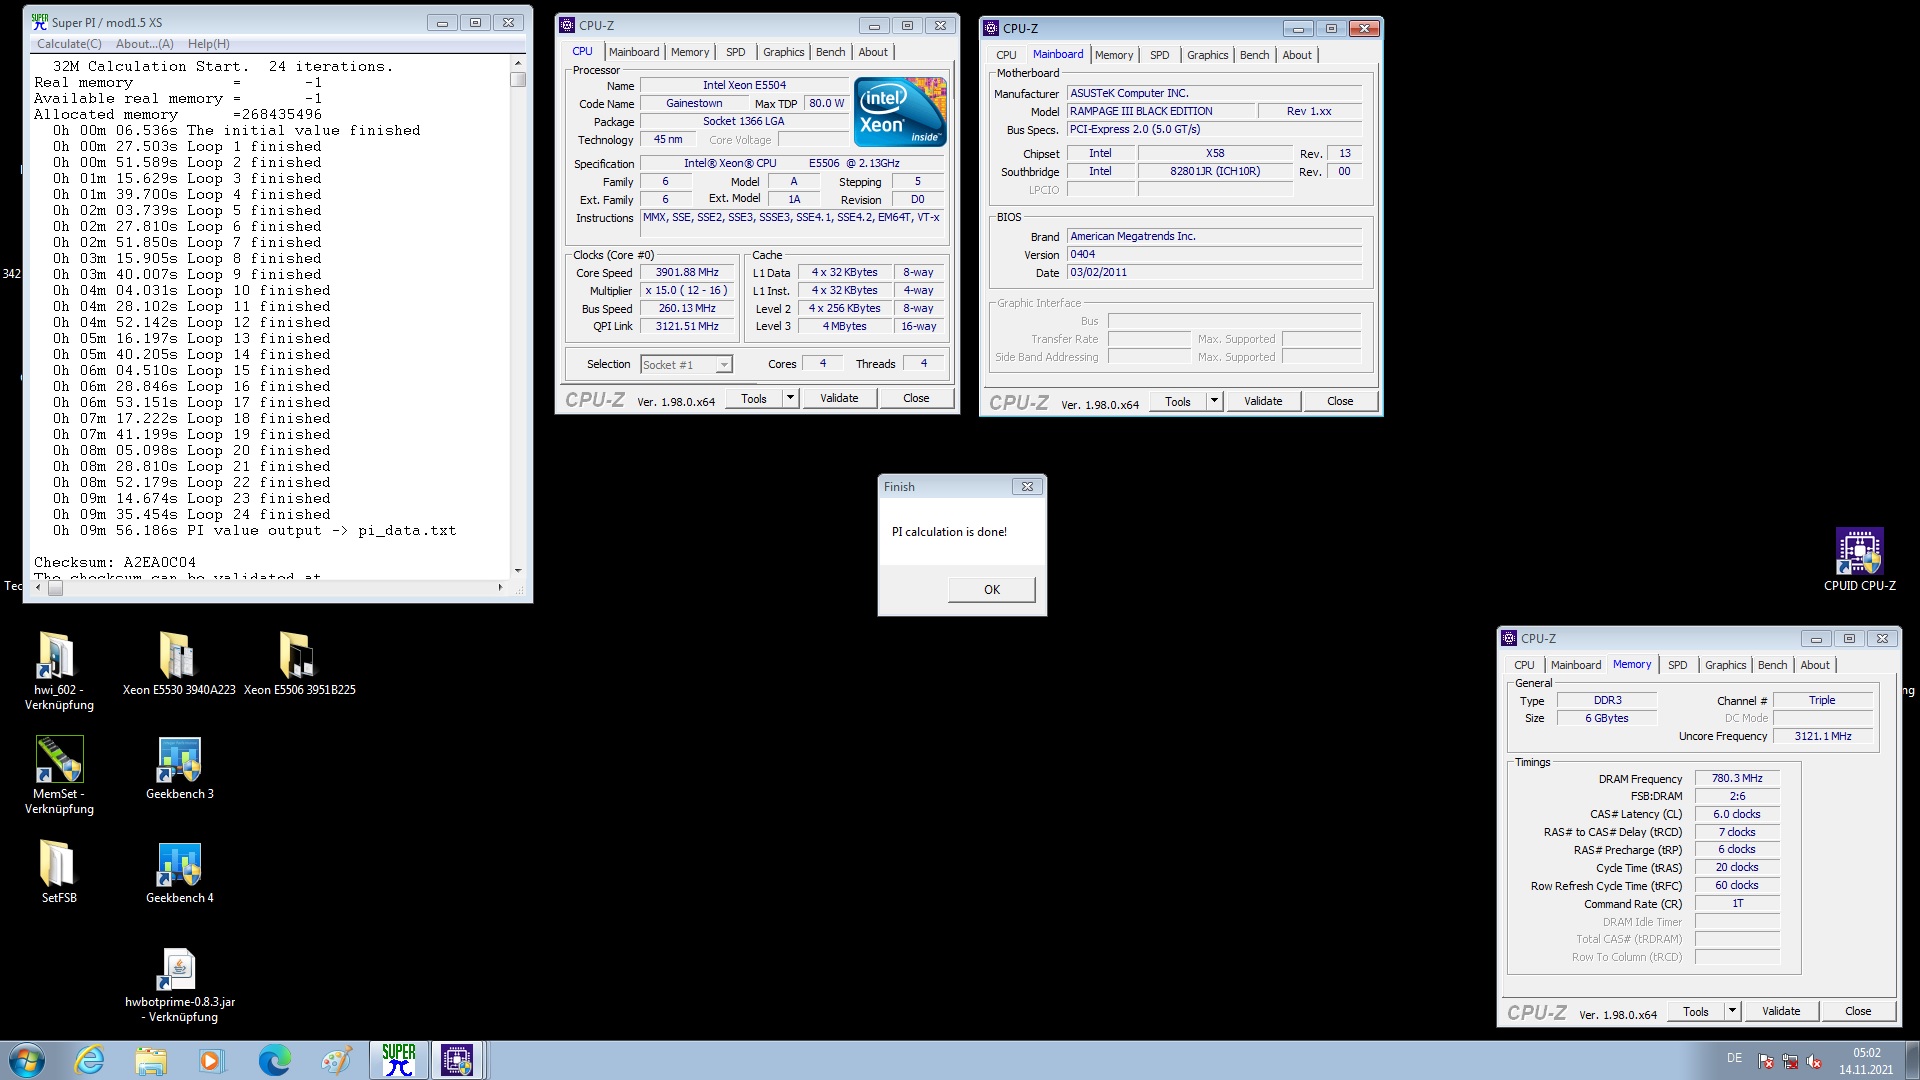Click the Core Speed value 3901.88 MHz
The width and height of the screenshot is (1920, 1080).
tap(687, 272)
